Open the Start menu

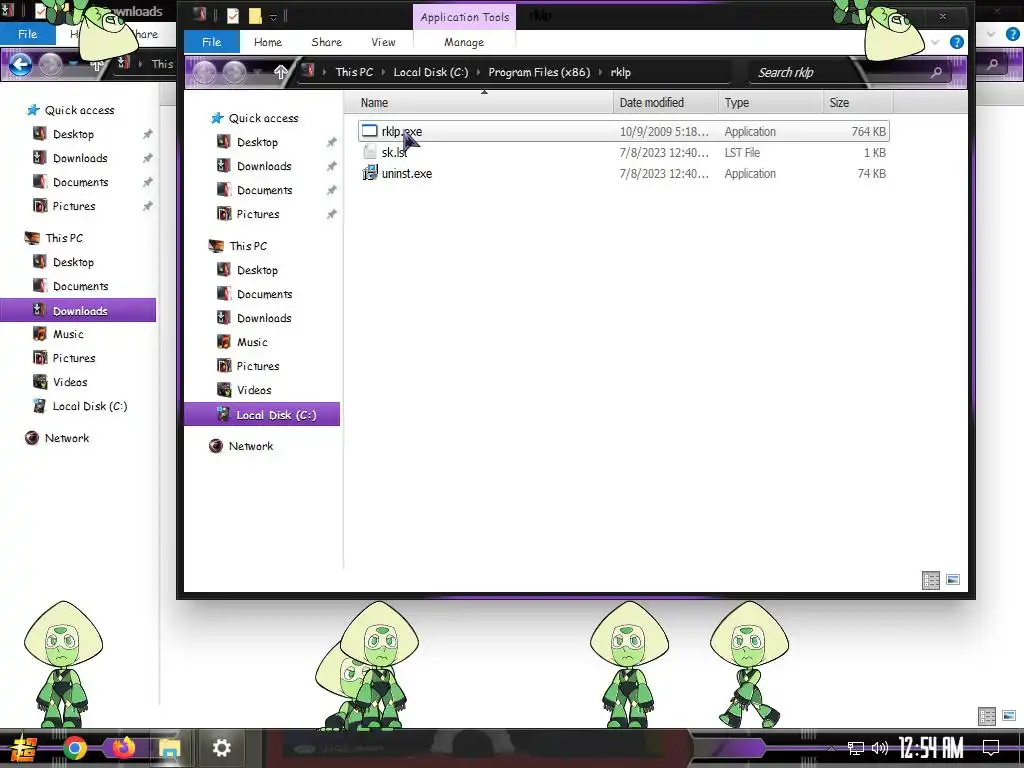(25, 748)
